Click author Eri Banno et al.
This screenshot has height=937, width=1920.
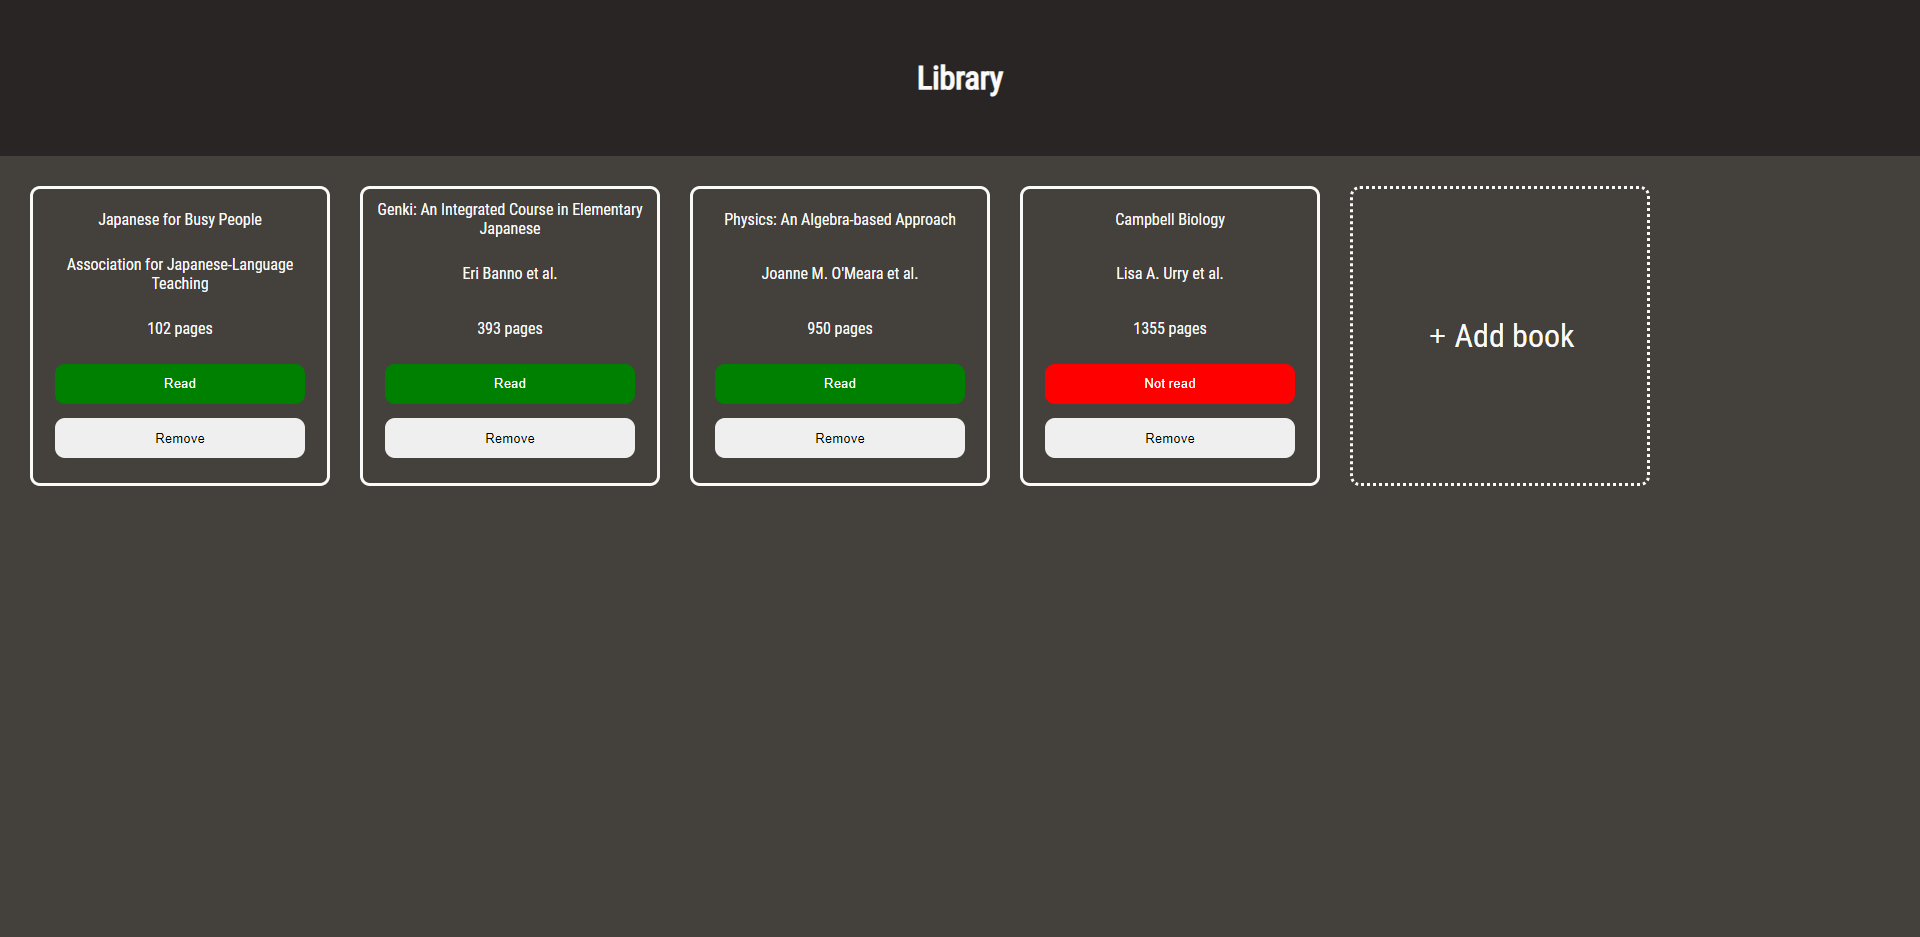coord(509,273)
